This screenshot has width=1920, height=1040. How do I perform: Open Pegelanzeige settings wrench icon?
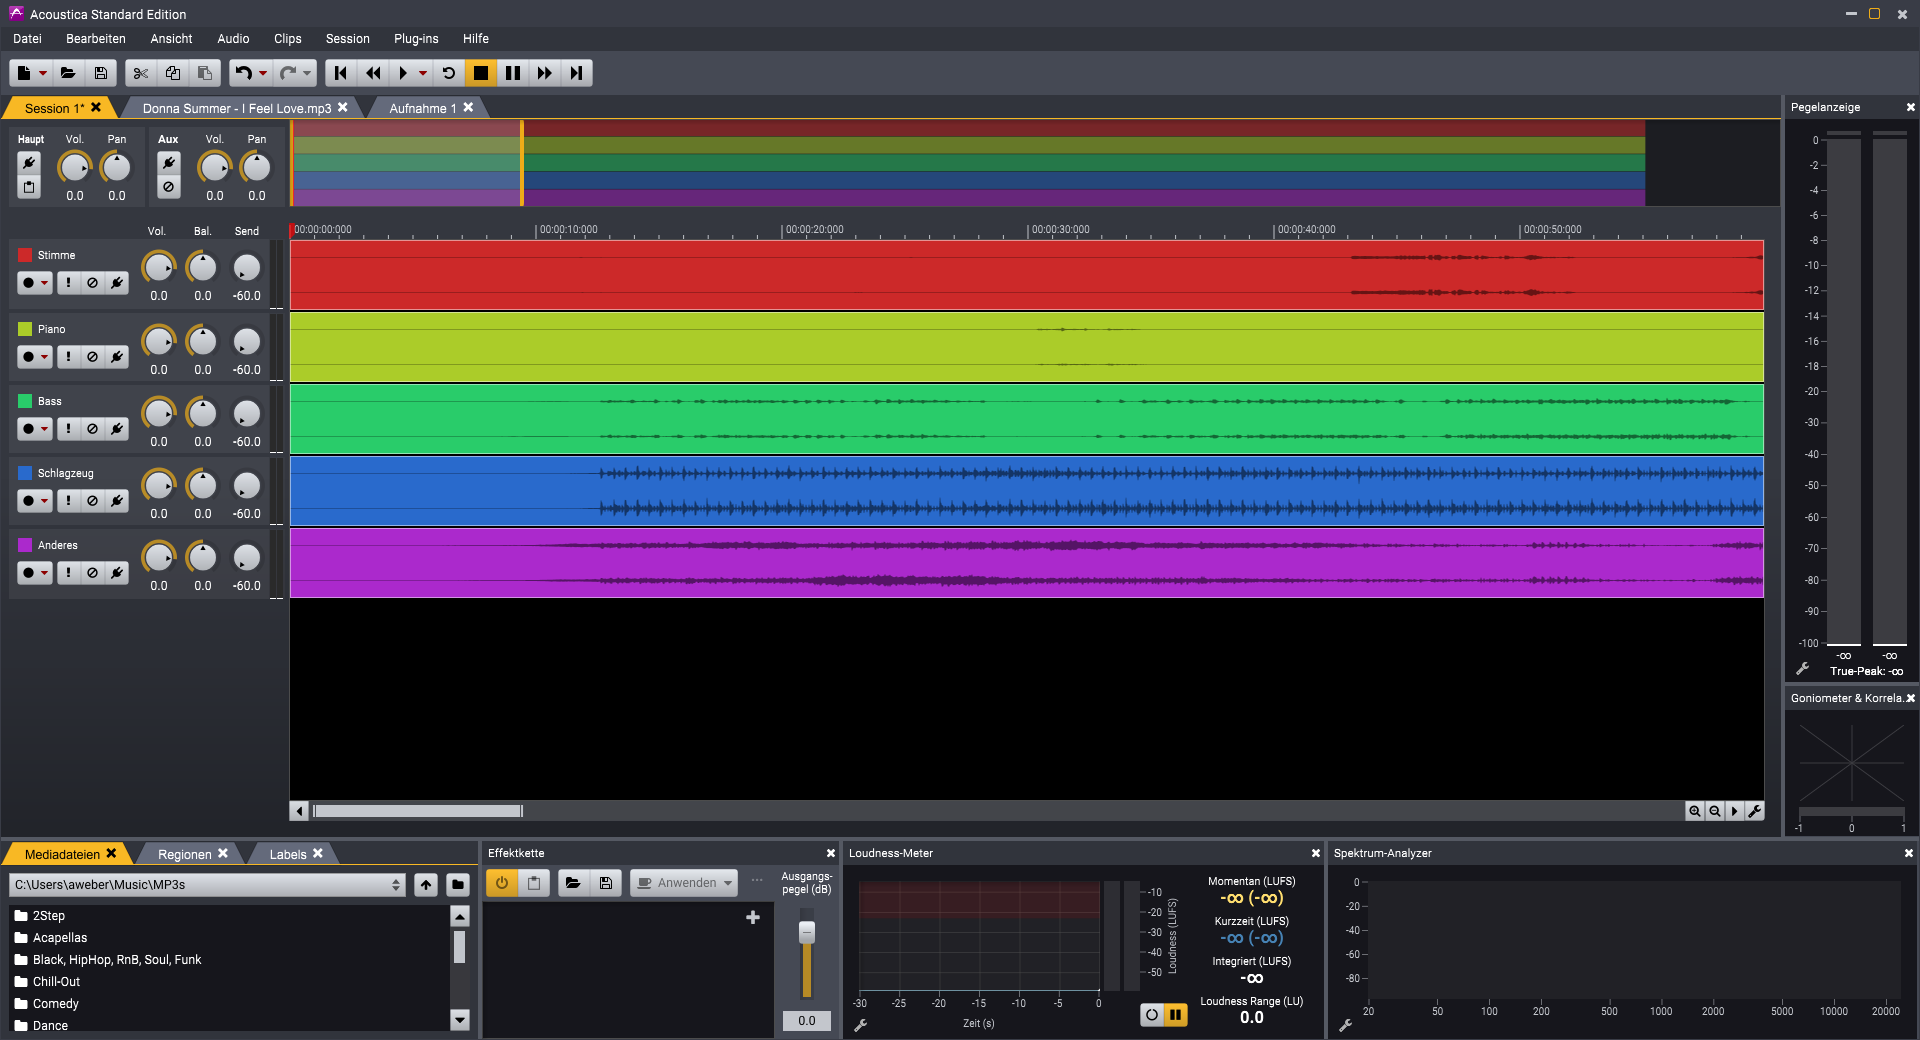pos(1803,669)
